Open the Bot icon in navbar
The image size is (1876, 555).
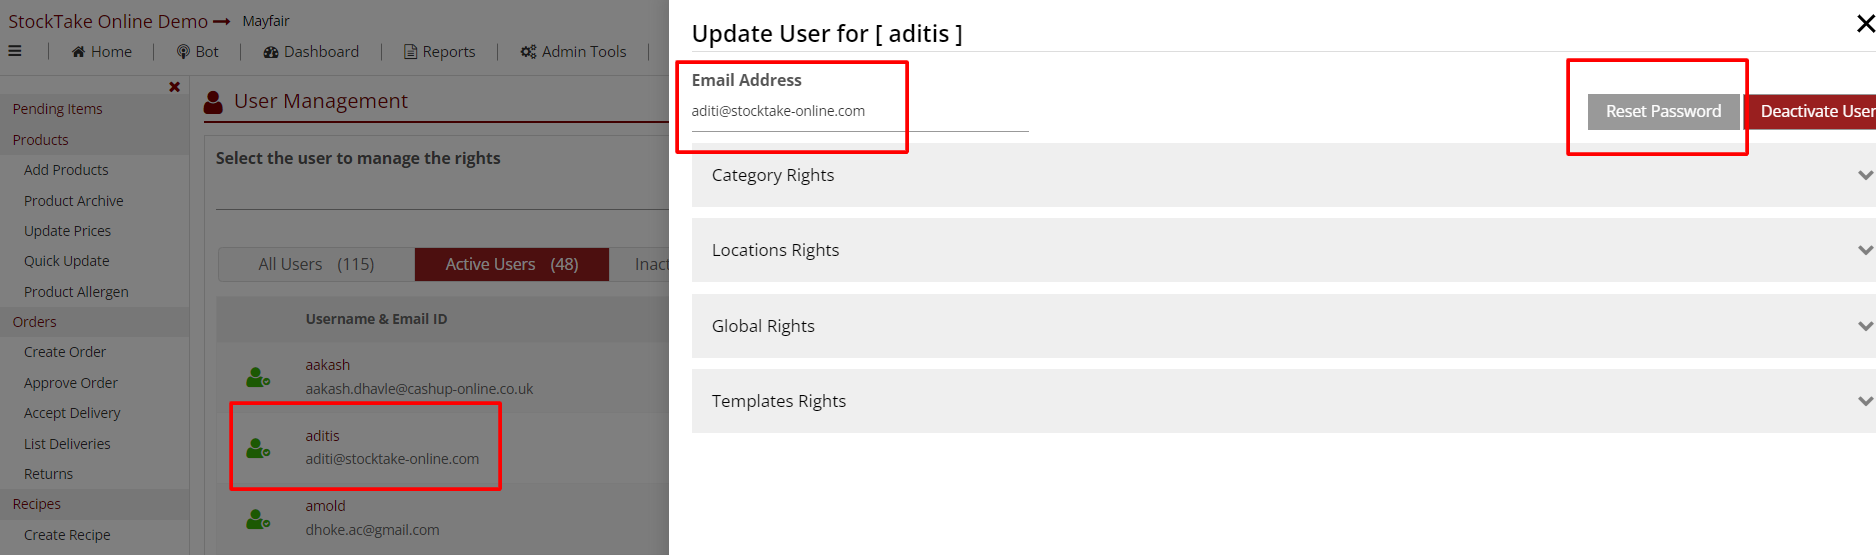pos(183,52)
